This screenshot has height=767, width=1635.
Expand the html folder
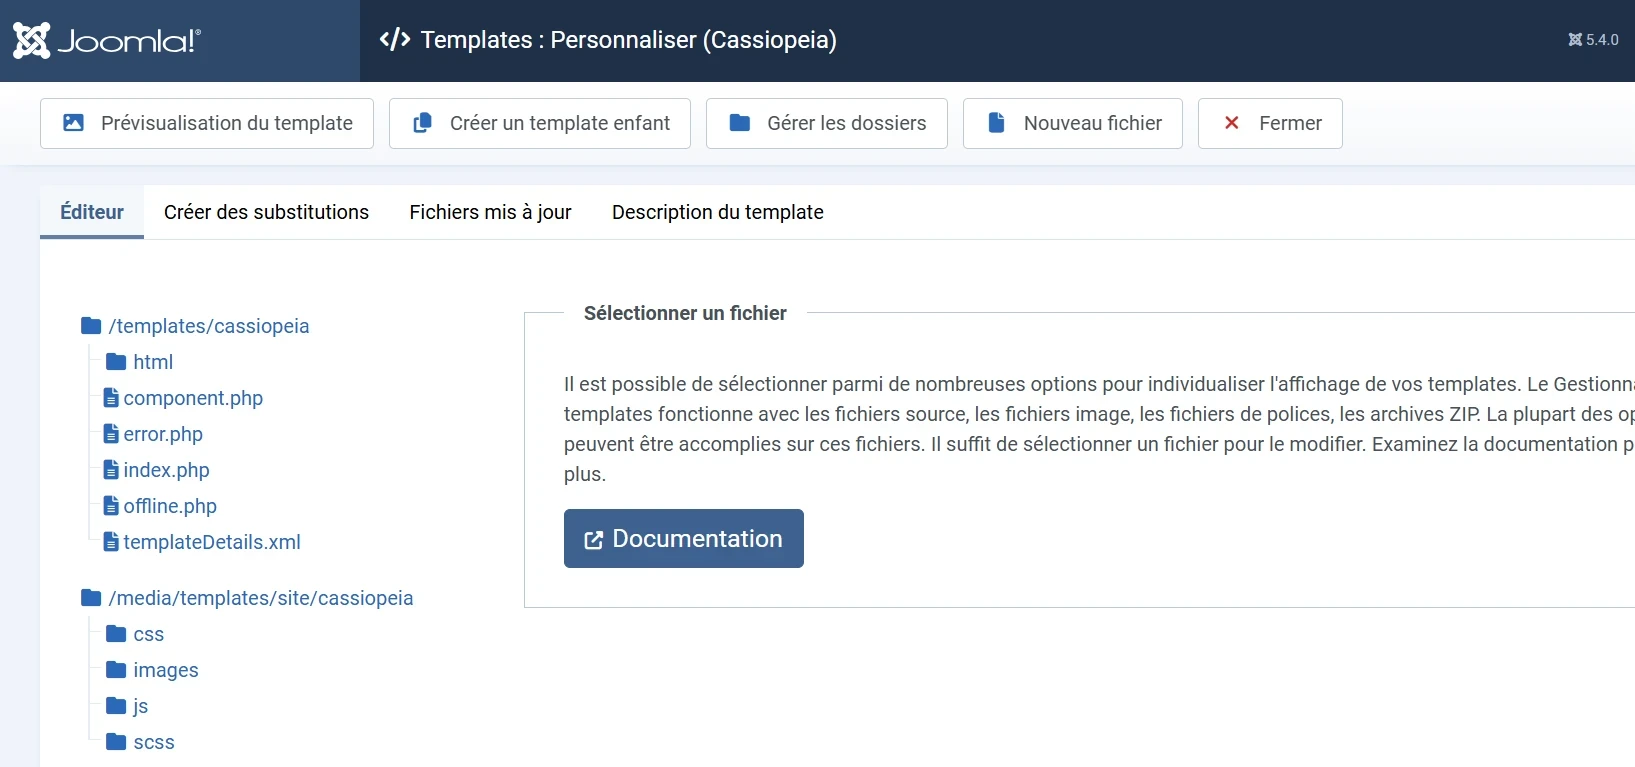[153, 361]
